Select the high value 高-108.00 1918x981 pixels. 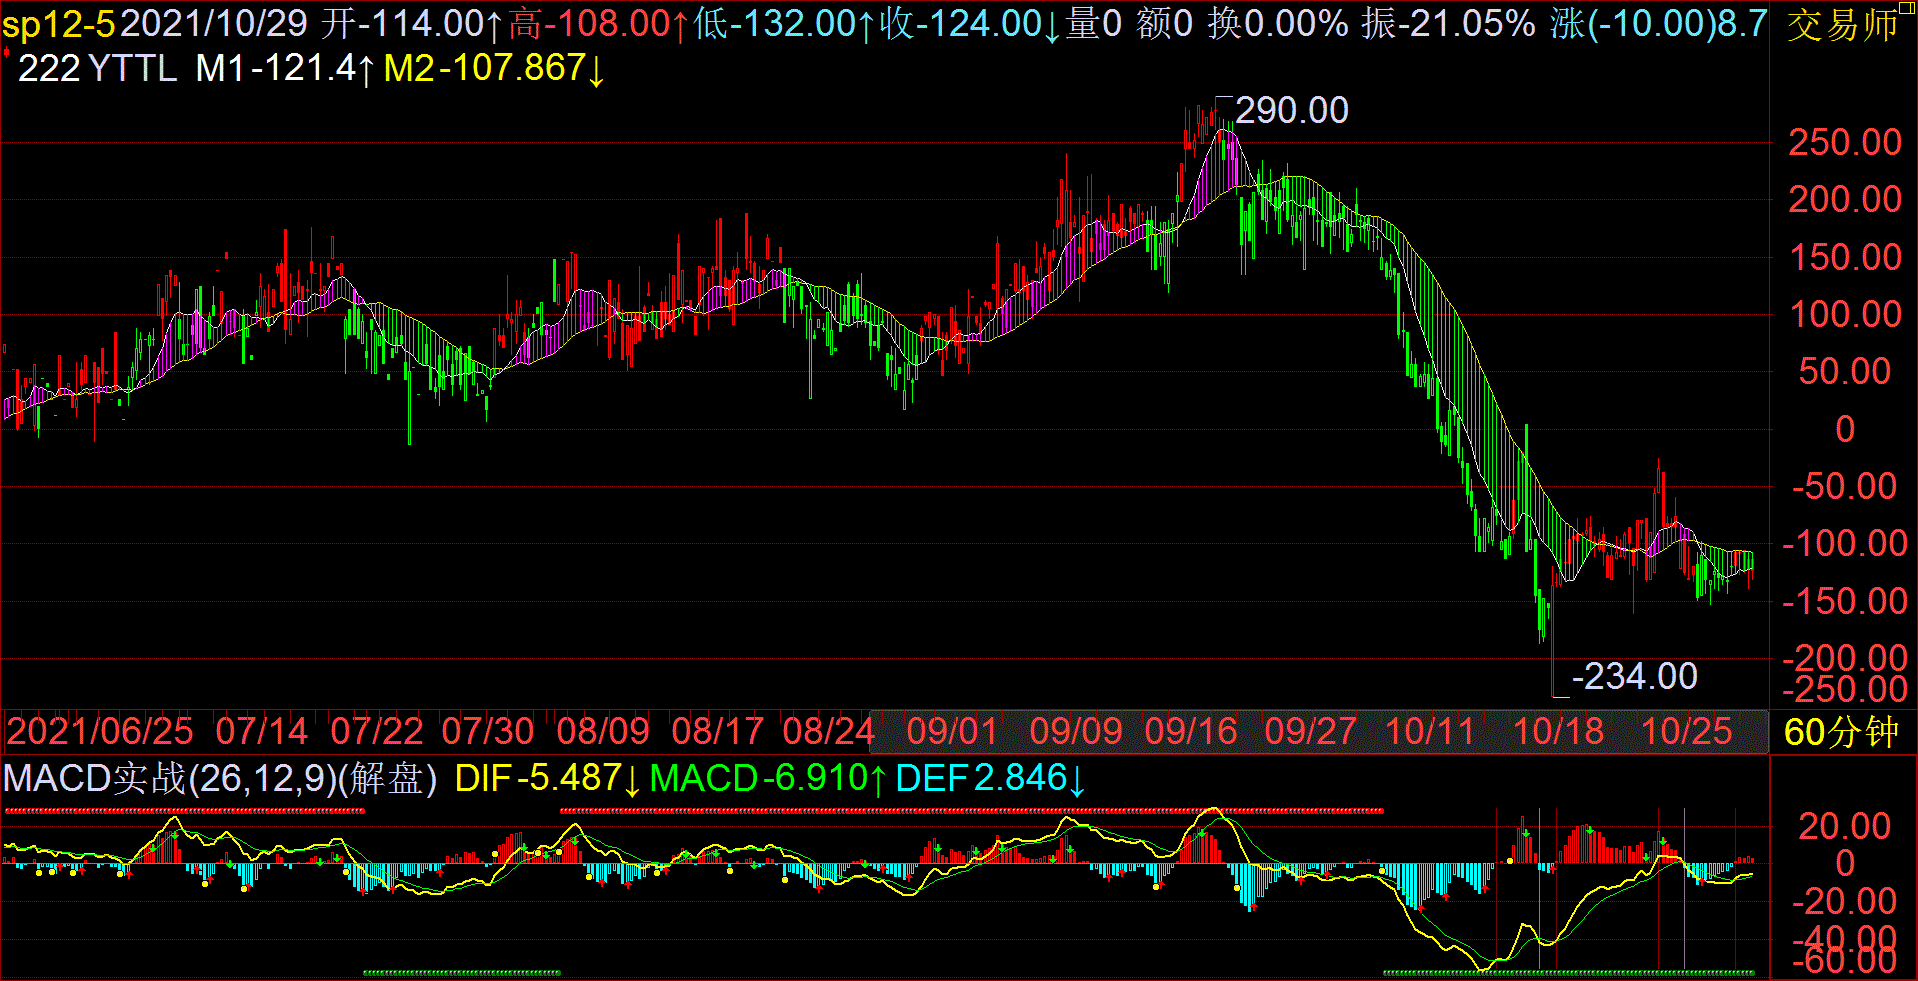pyautogui.click(x=598, y=23)
